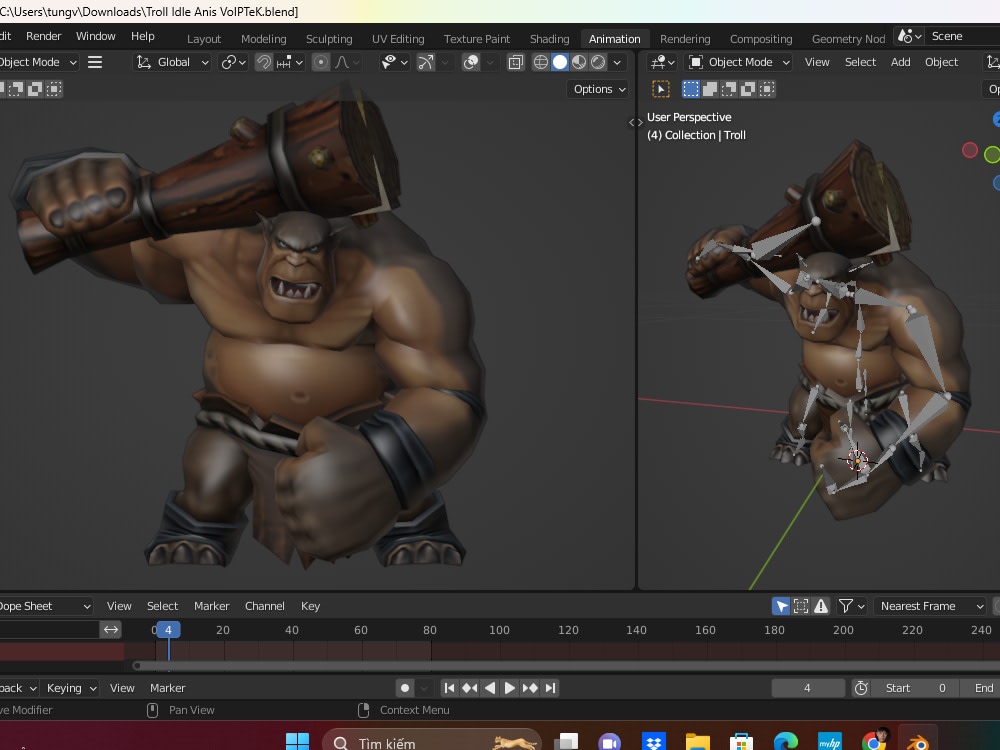Toggle proportional editing in left viewport
The height and width of the screenshot is (750, 1000).
click(x=321, y=62)
